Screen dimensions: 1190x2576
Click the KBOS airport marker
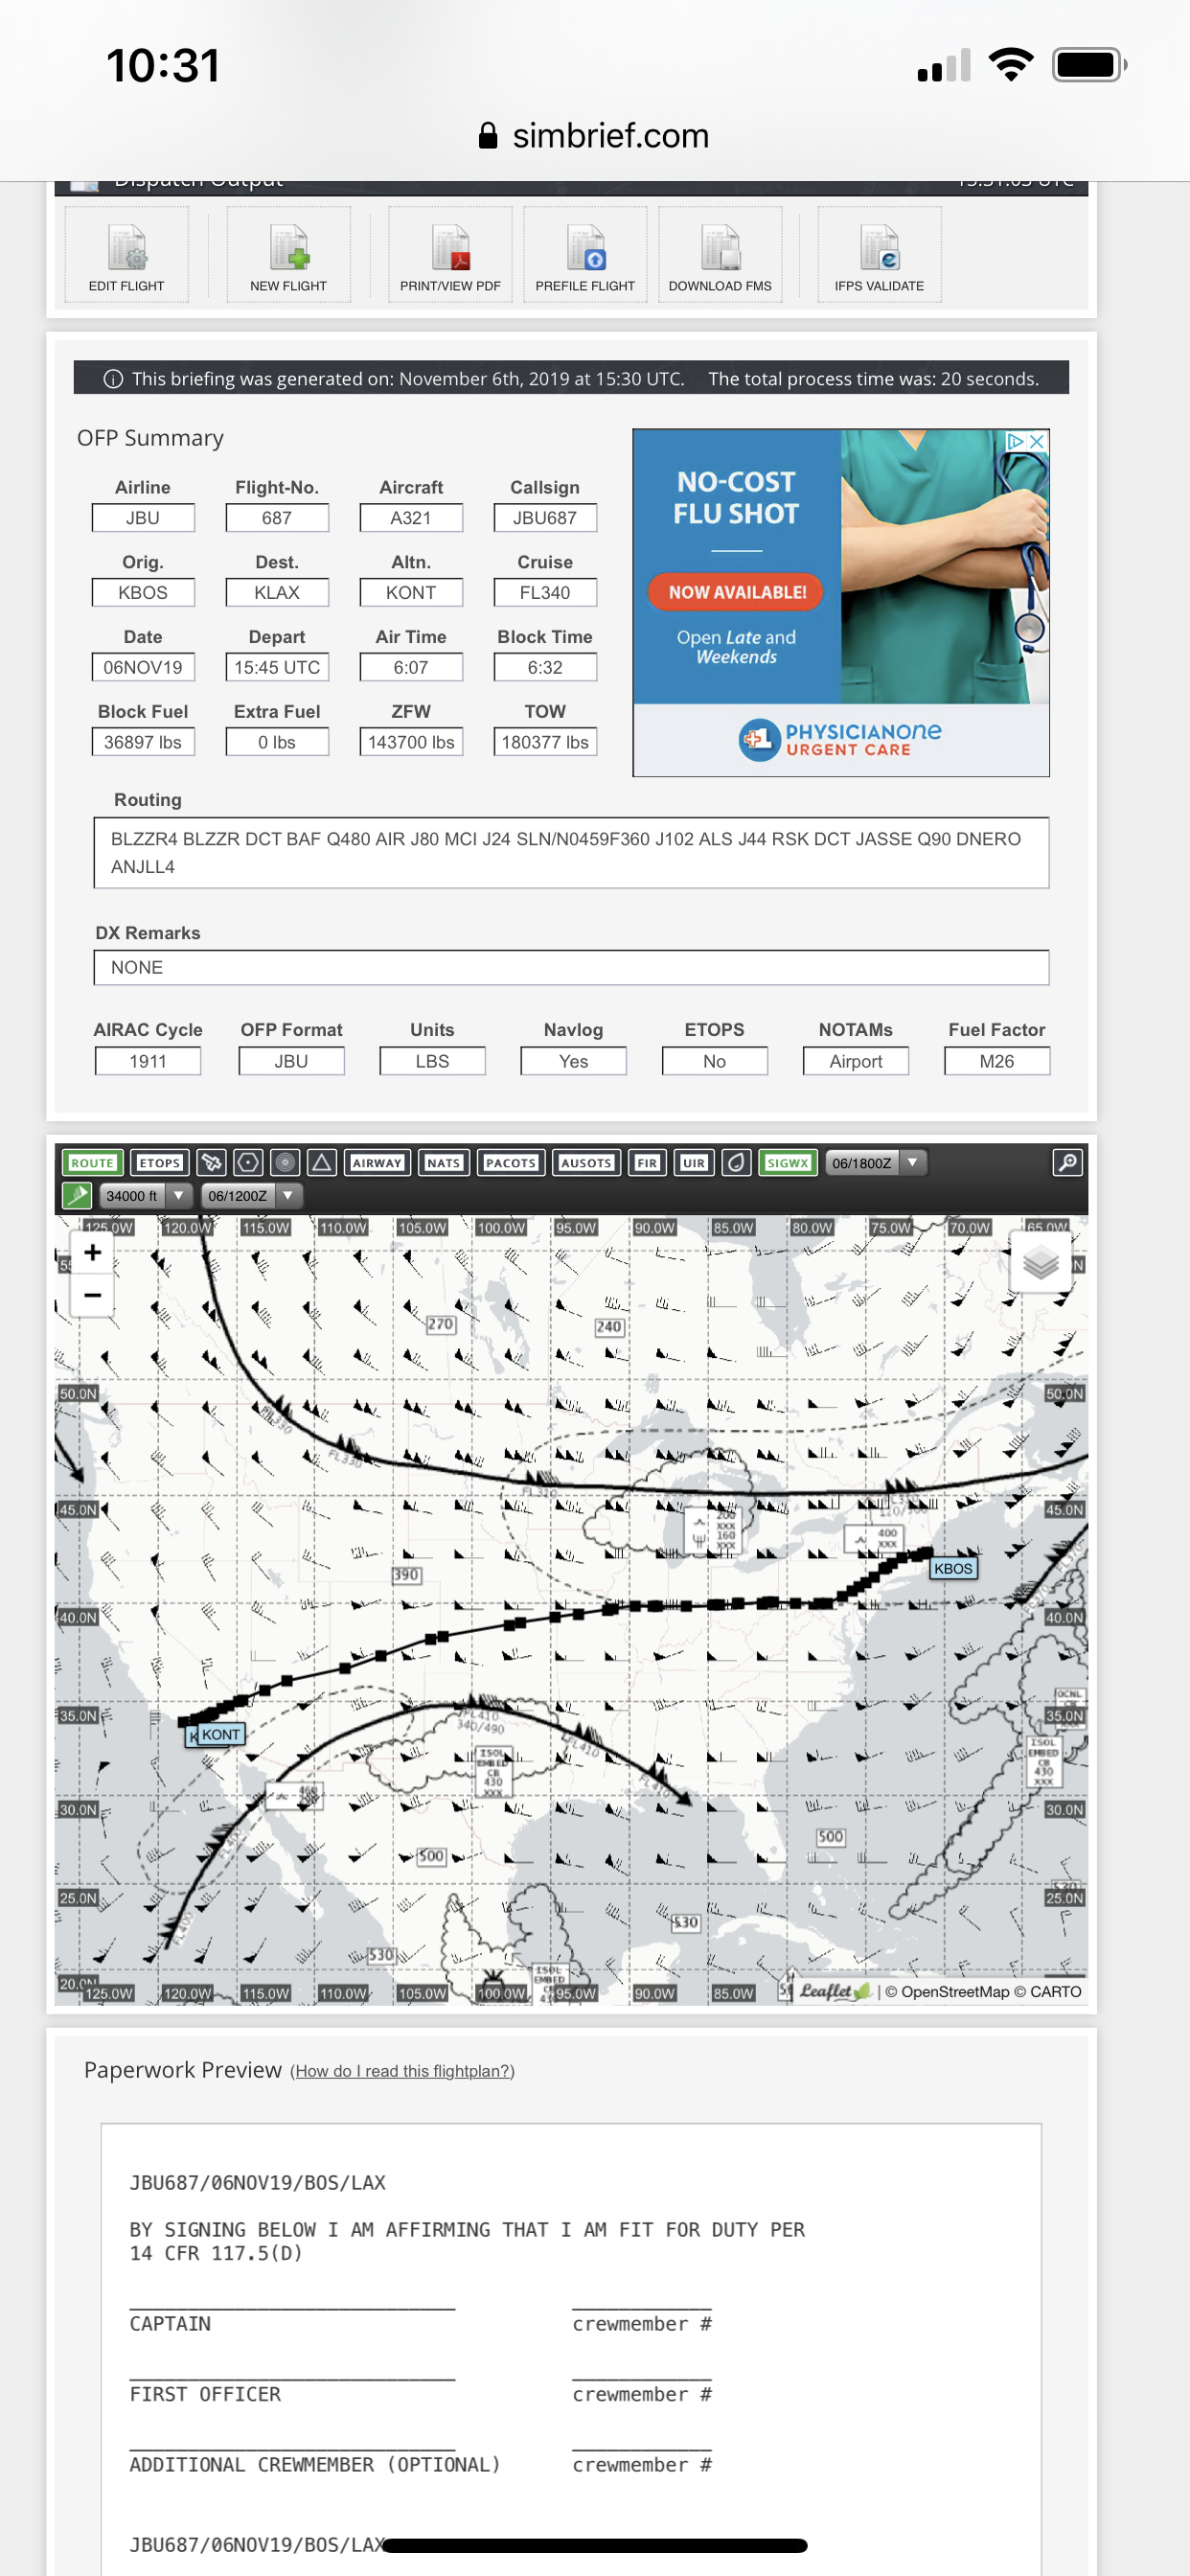[952, 1568]
